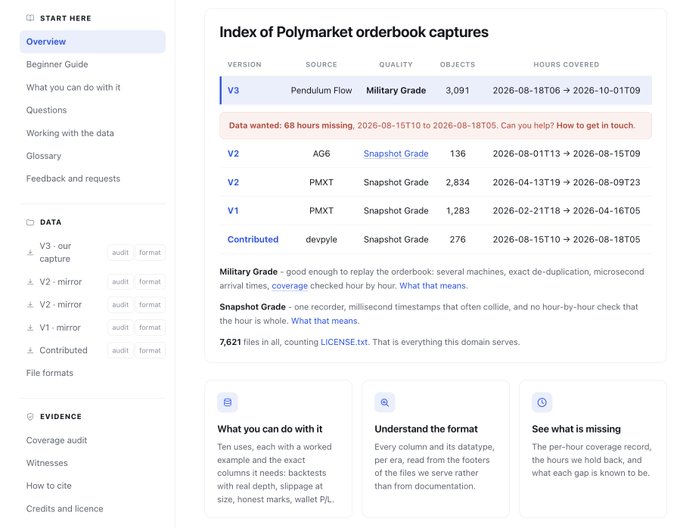This screenshot has height=528, width=680.
Task: Open the LICENSE.txt link
Action: pyautogui.click(x=343, y=342)
